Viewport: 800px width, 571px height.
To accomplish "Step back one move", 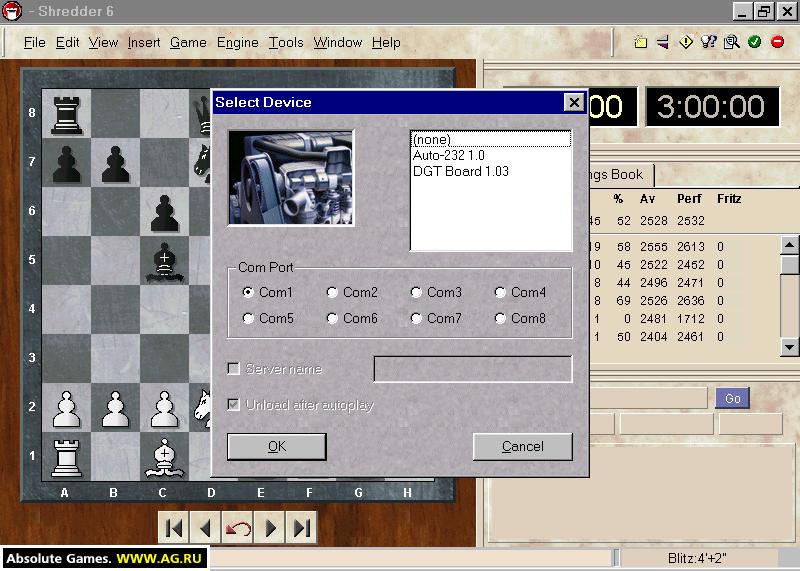I will click(205, 528).
